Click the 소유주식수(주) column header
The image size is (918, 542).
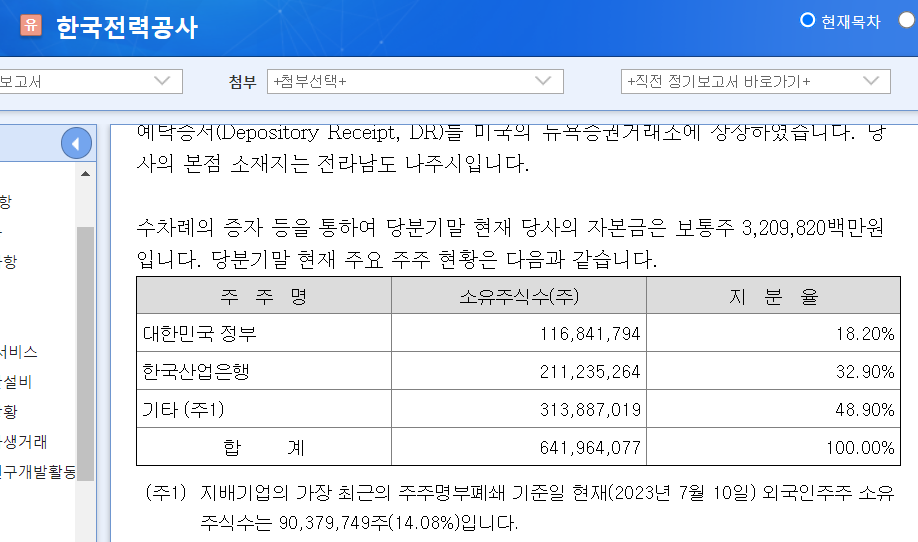(x=519, y=296)
